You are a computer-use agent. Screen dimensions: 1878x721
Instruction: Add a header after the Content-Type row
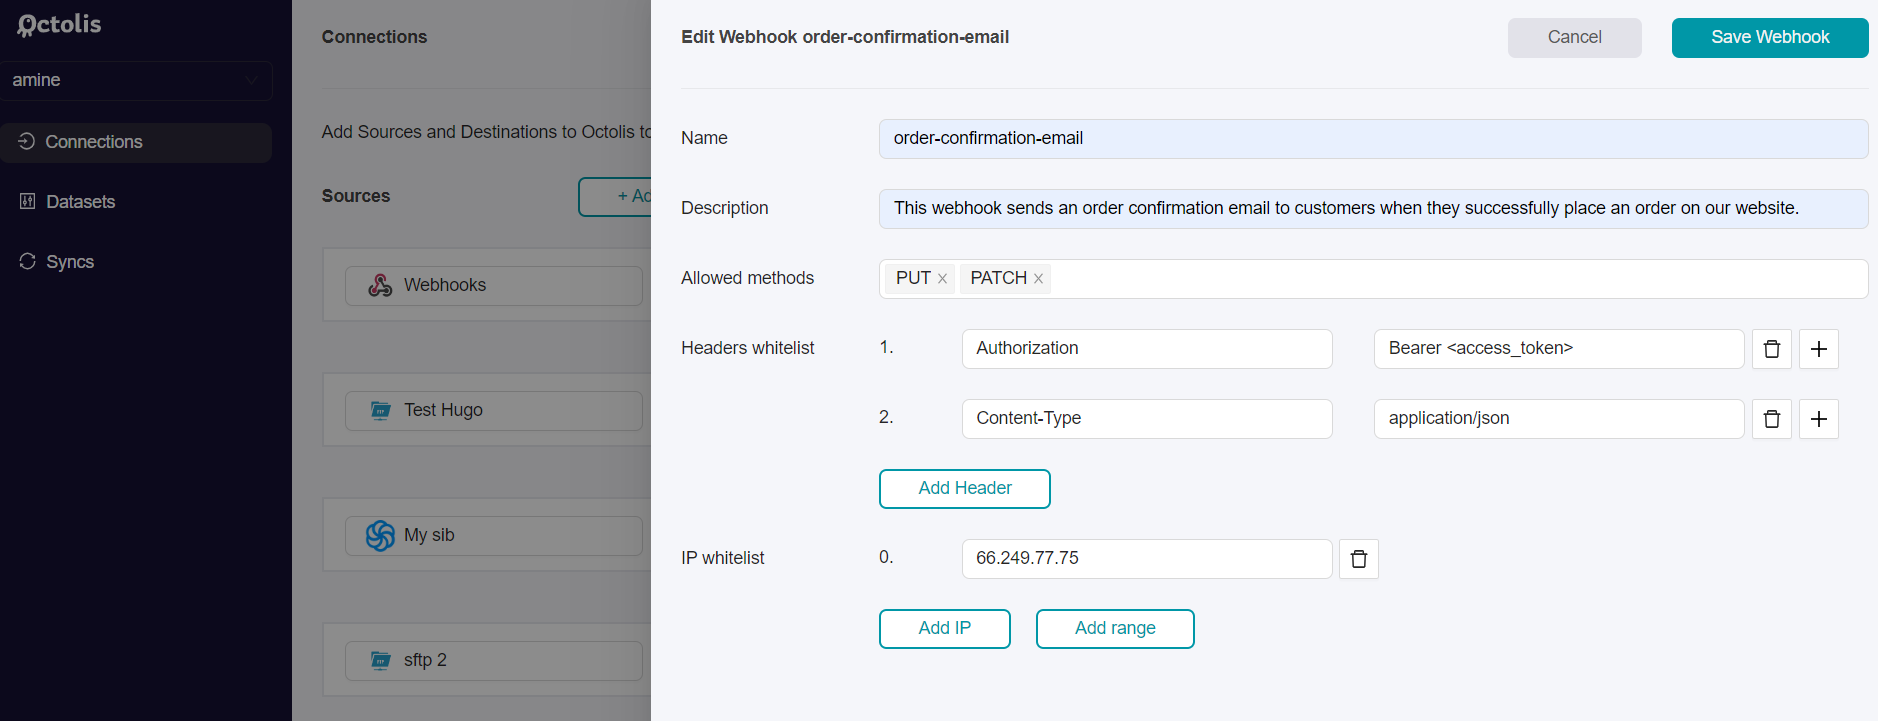click(x=1818, y=419)
